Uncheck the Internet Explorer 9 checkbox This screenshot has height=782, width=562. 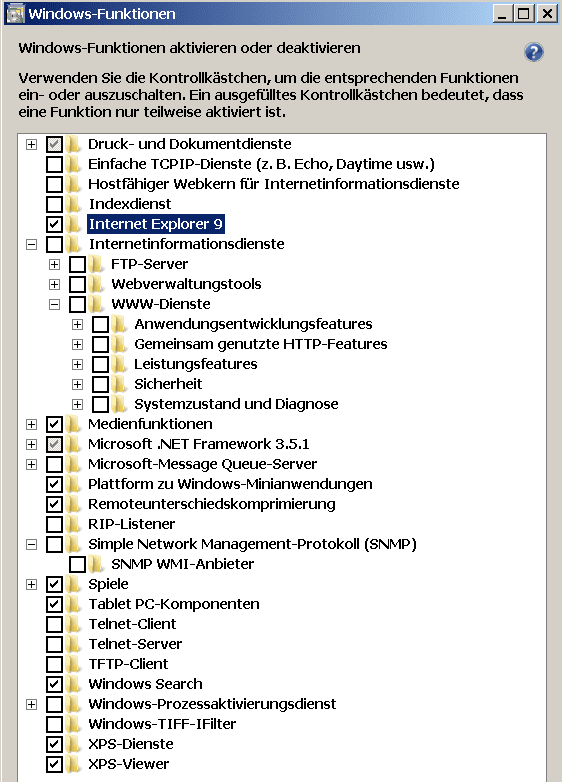click(54, 224)
